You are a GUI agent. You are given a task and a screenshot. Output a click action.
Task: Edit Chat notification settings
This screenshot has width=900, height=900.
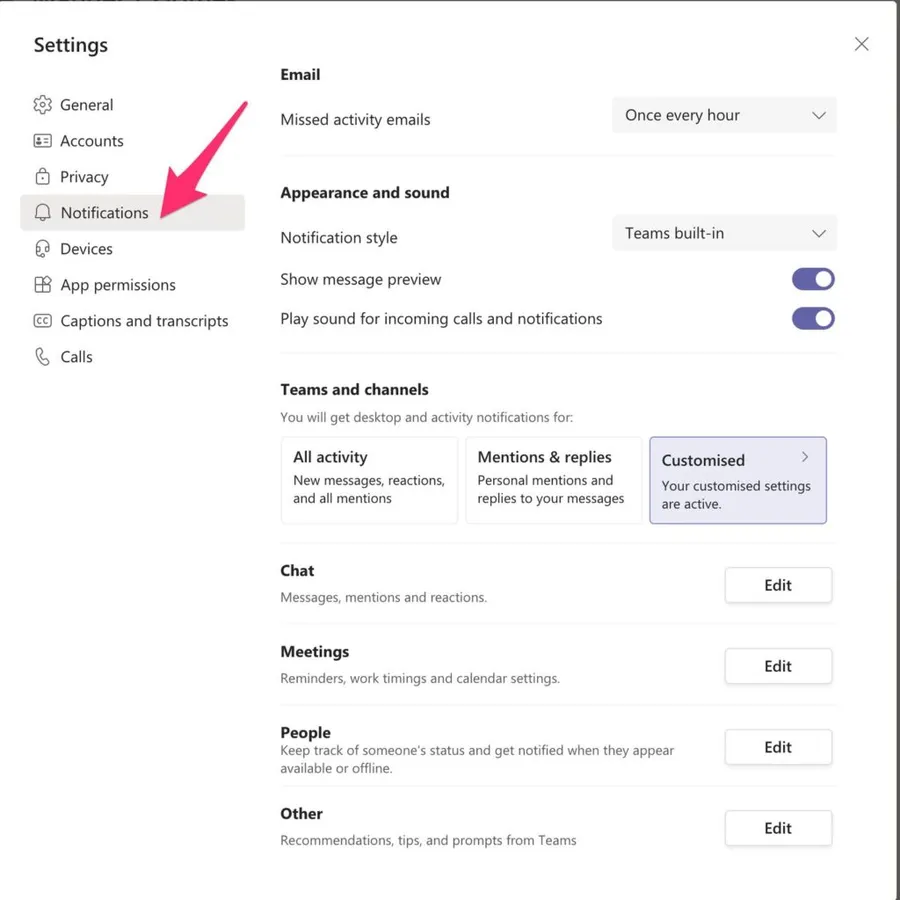point(778,586)
